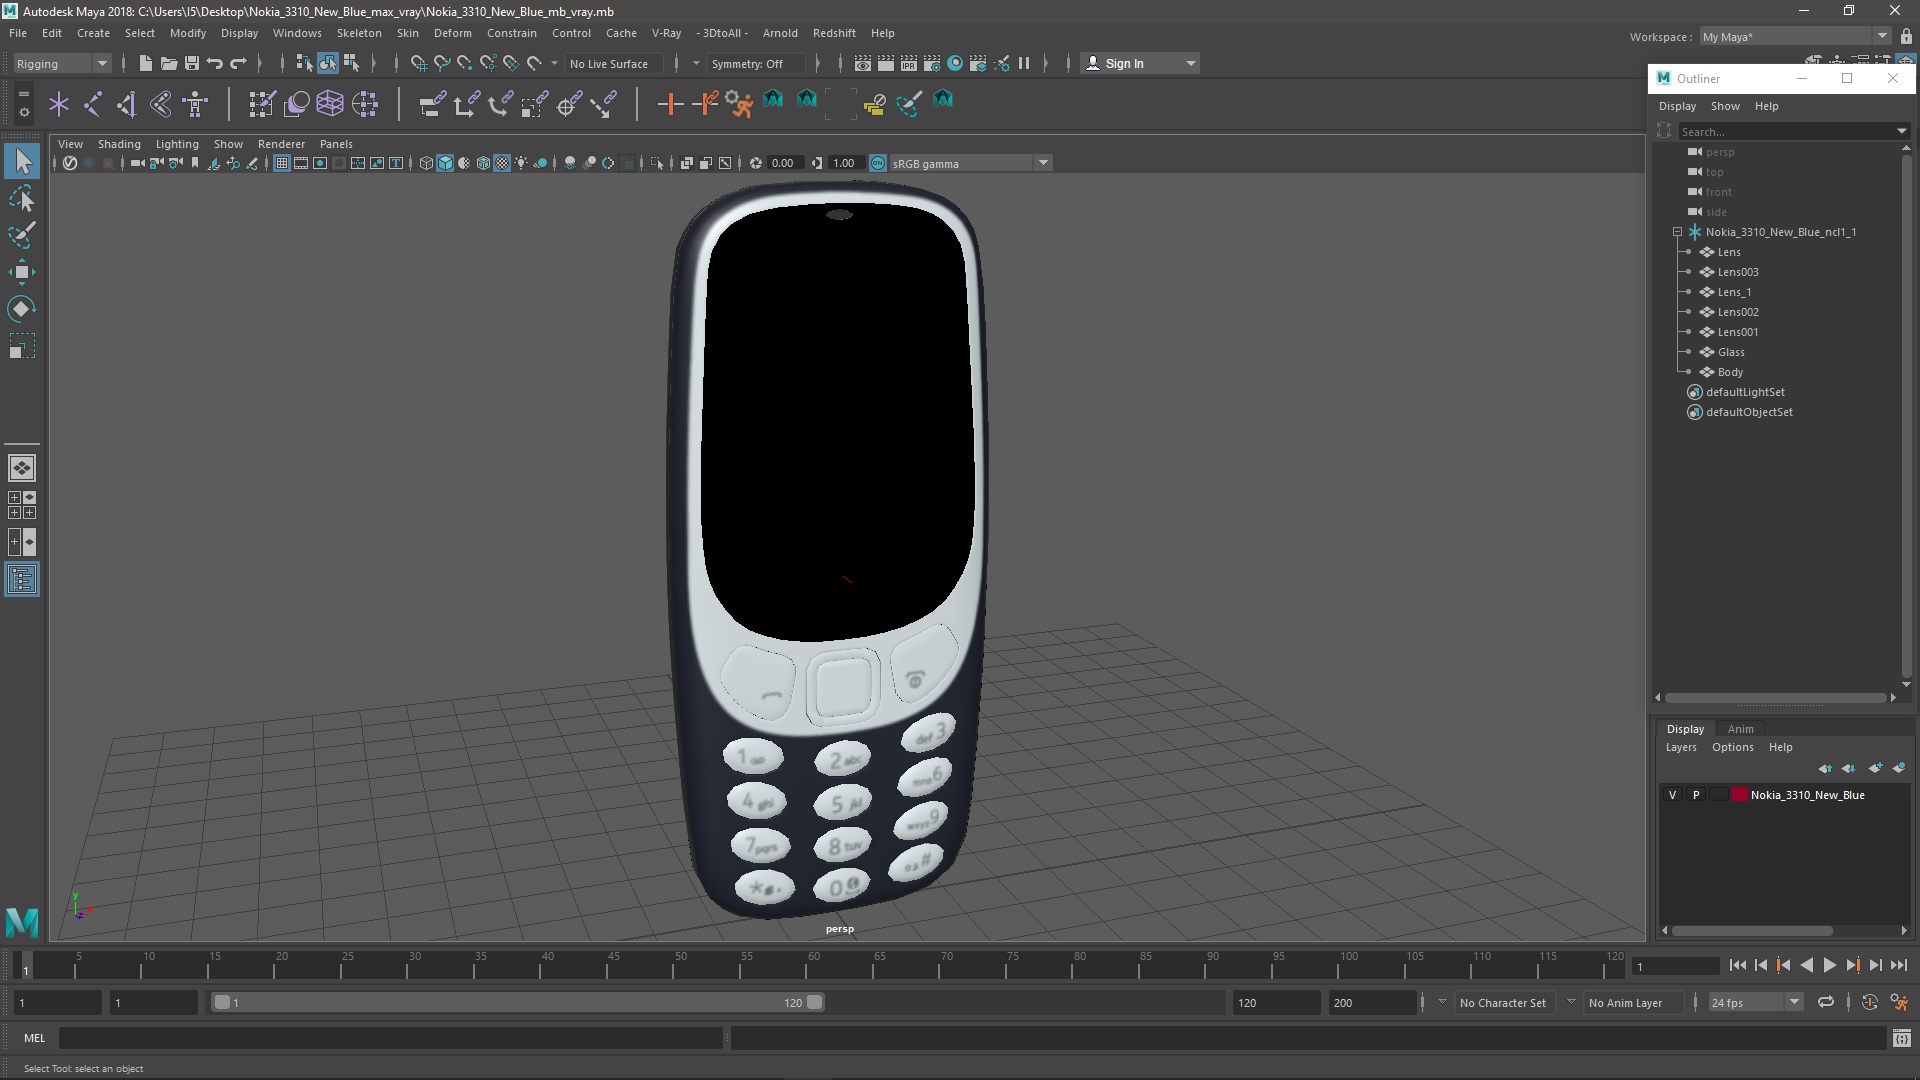
Task: Switch to the Anim layers tab
Action: point(1740,729)
